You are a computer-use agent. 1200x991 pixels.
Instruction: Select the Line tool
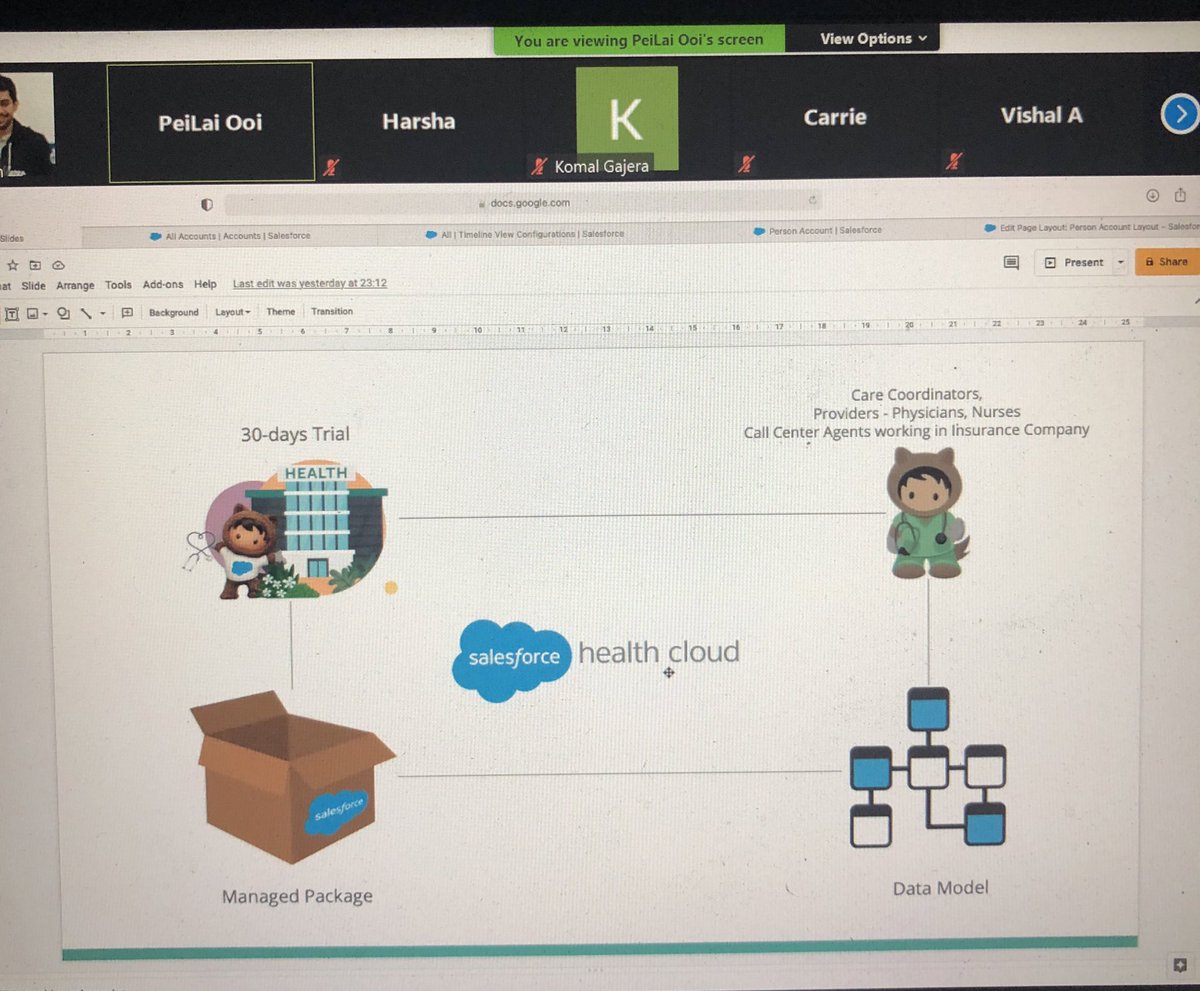click(x=86, y=313)
